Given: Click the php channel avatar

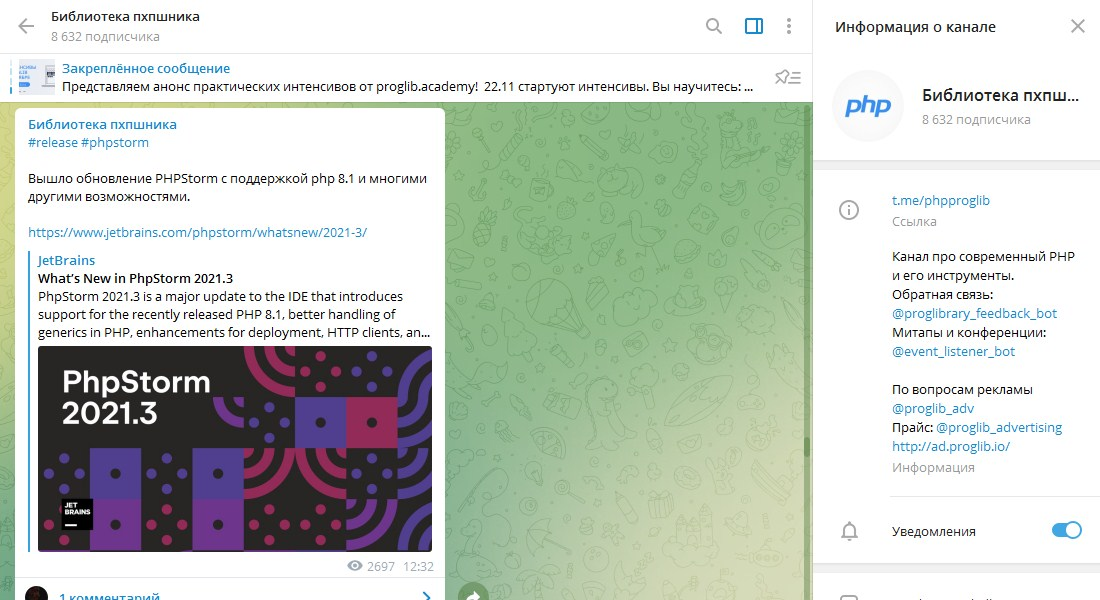Looking at the screenshot, I should pyautogui.click(x=868, y=106).
